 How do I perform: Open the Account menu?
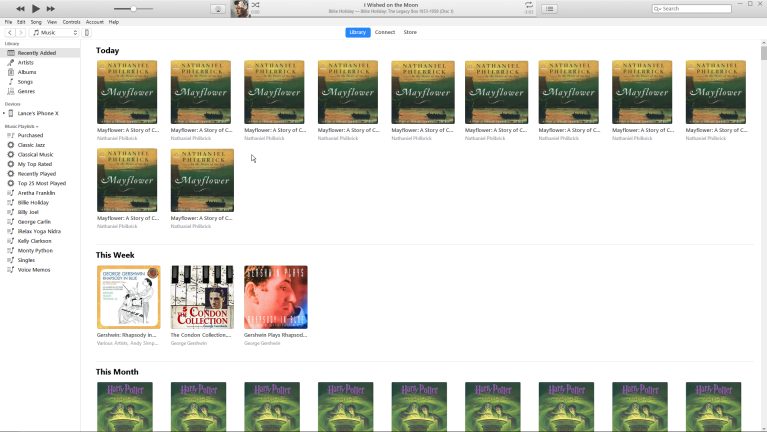click(x=94, y=22)
